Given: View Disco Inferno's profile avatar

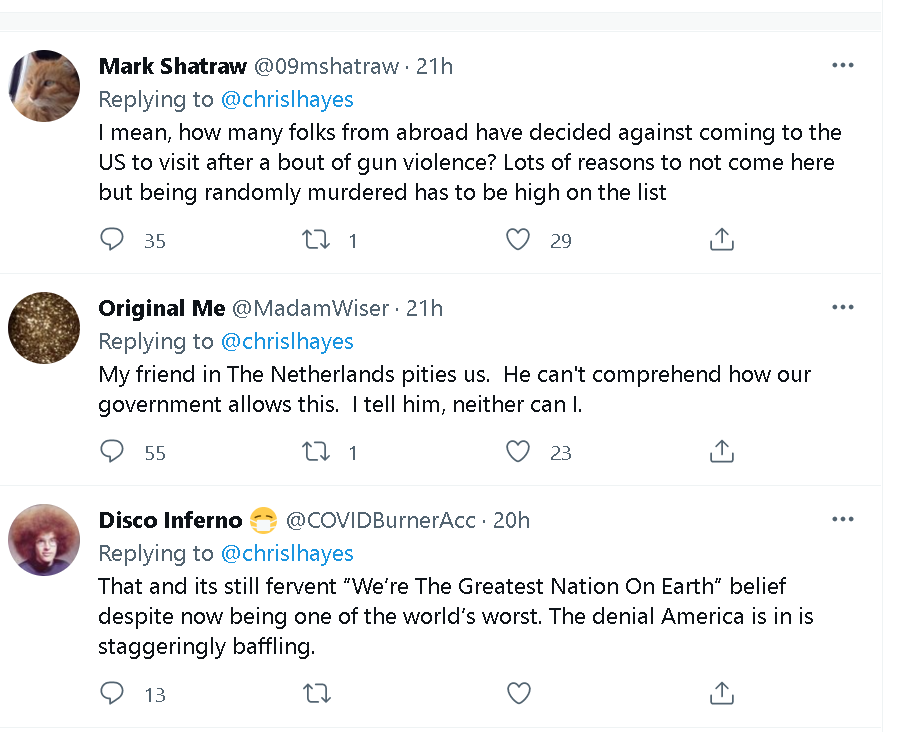Looking at the screenshot, I should pos(44,540).
